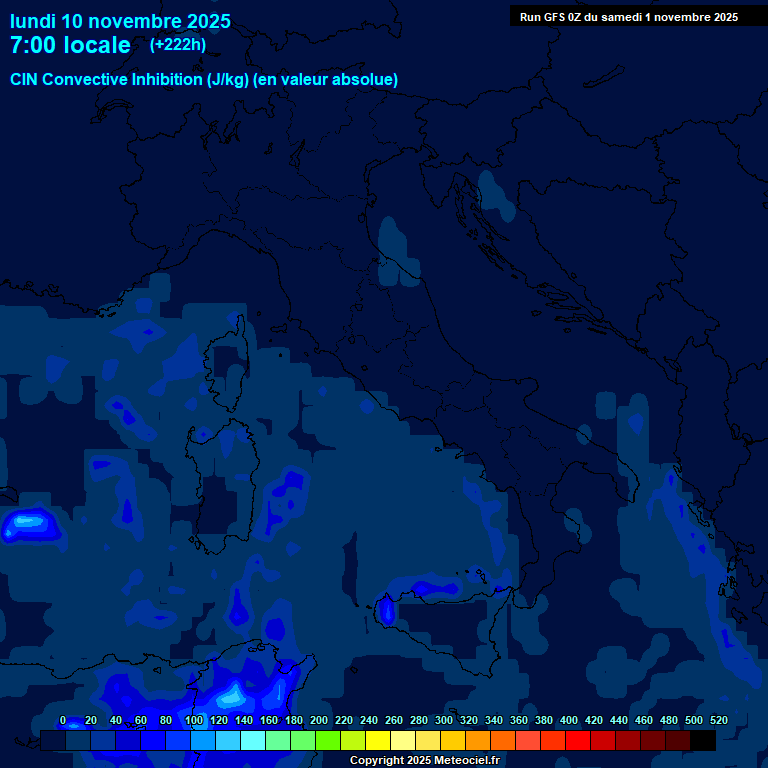Open the 'Copyright 2025 Meteociel.fr' link
768x768 pixels.
coord(424,760)
